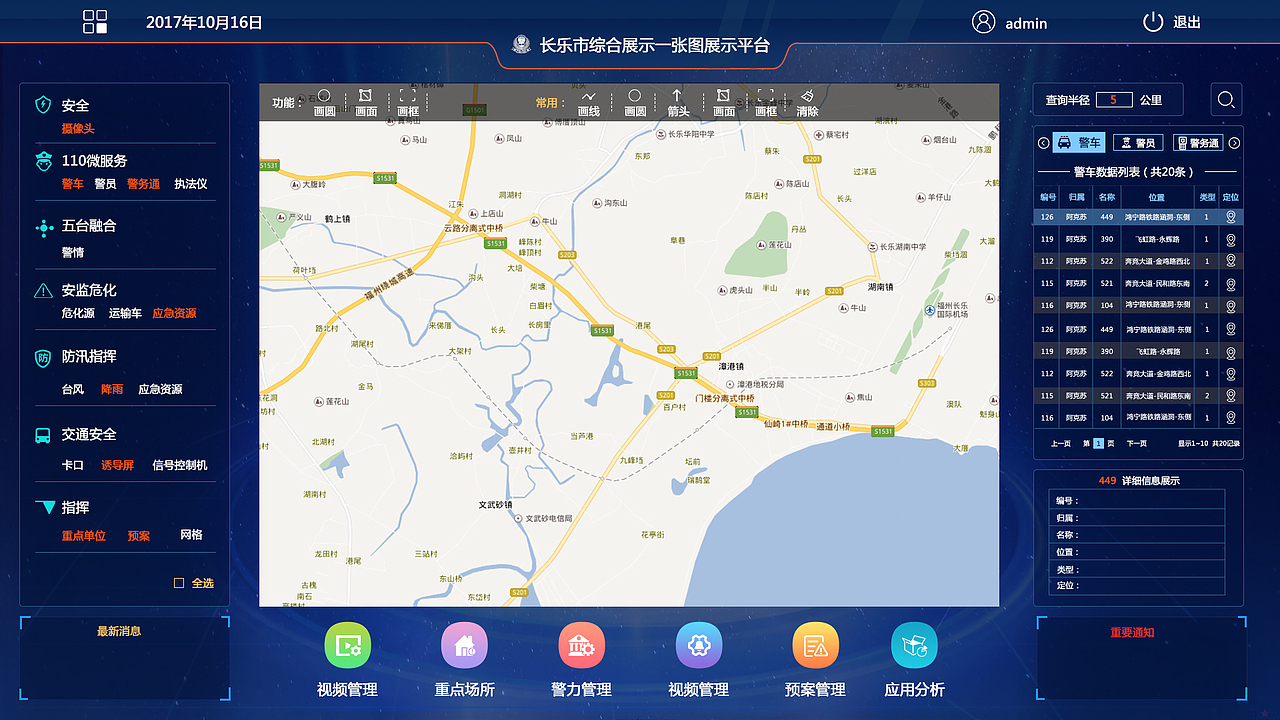Switch to the 警员 tab

coord(1139,142)
